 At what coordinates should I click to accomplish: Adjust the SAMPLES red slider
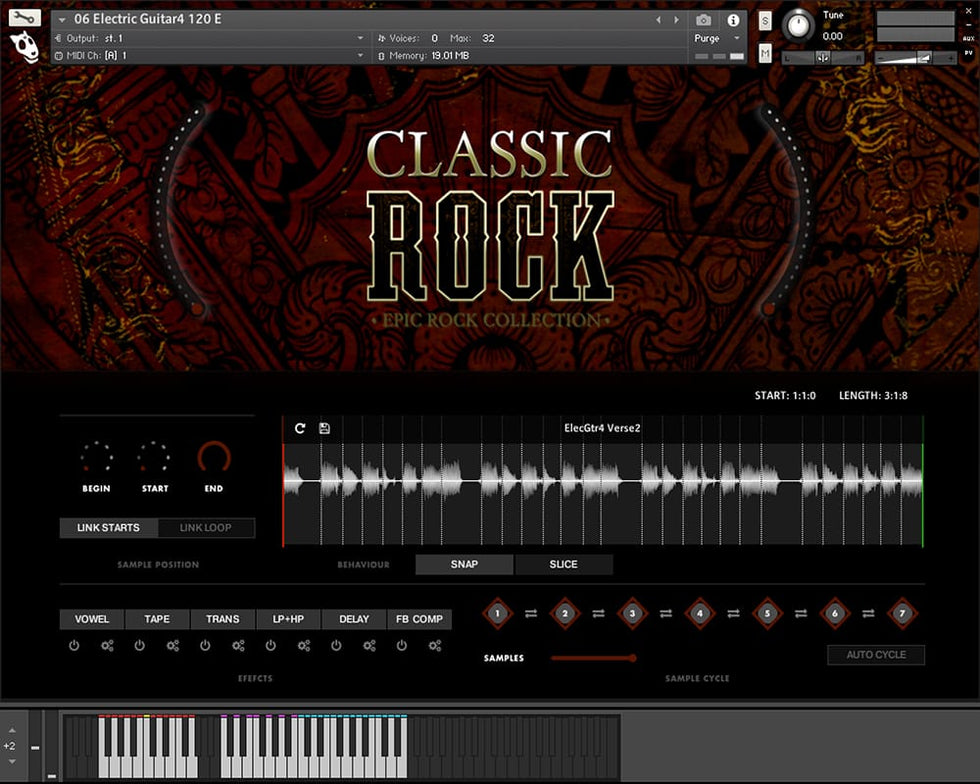[x=592, y=658]
